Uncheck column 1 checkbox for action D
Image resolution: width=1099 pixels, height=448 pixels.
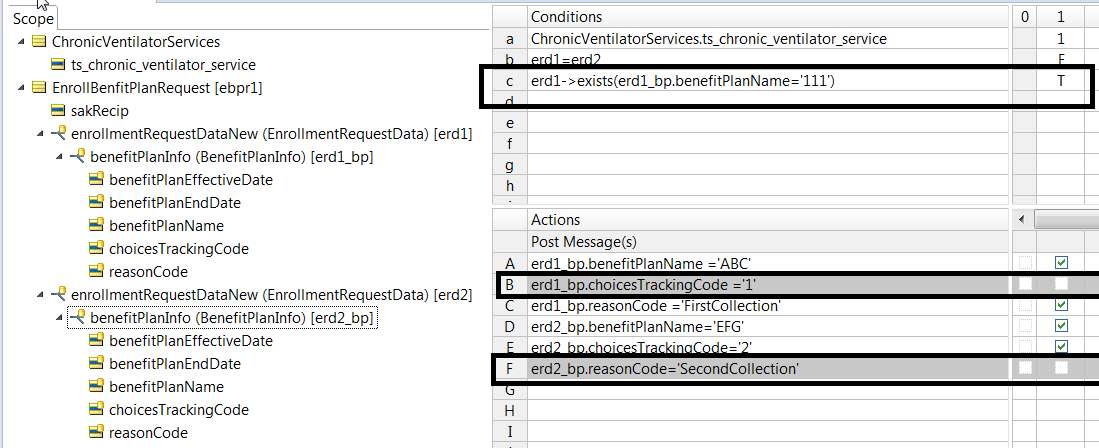click(x=1061, y=326)
